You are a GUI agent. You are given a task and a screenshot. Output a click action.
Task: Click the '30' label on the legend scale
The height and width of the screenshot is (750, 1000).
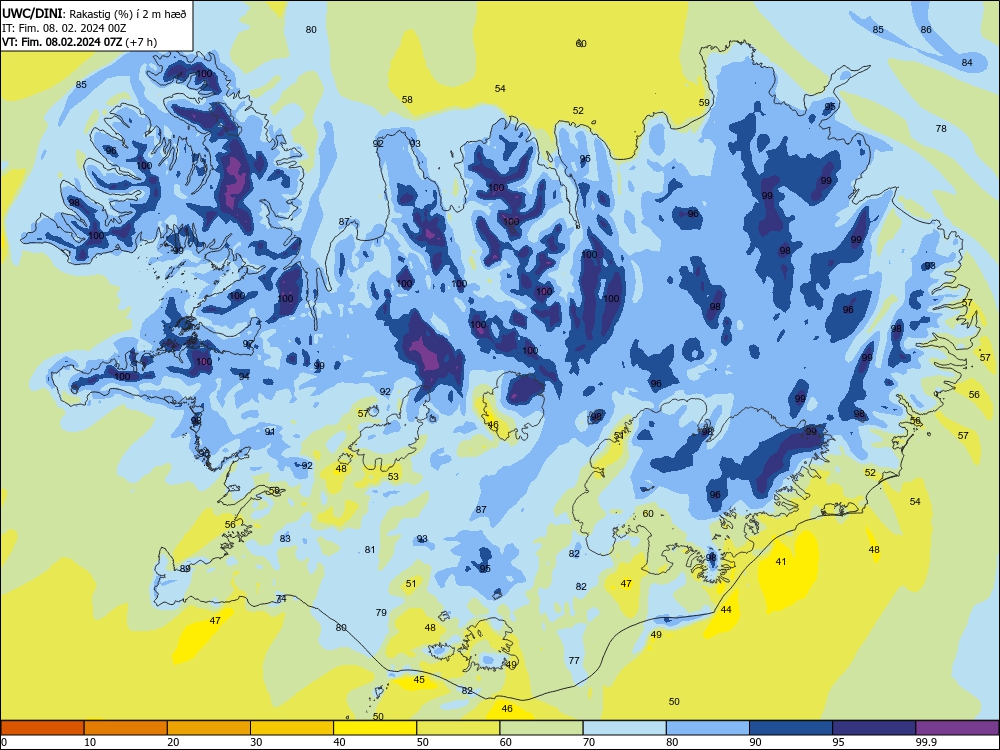click(256, 742)
